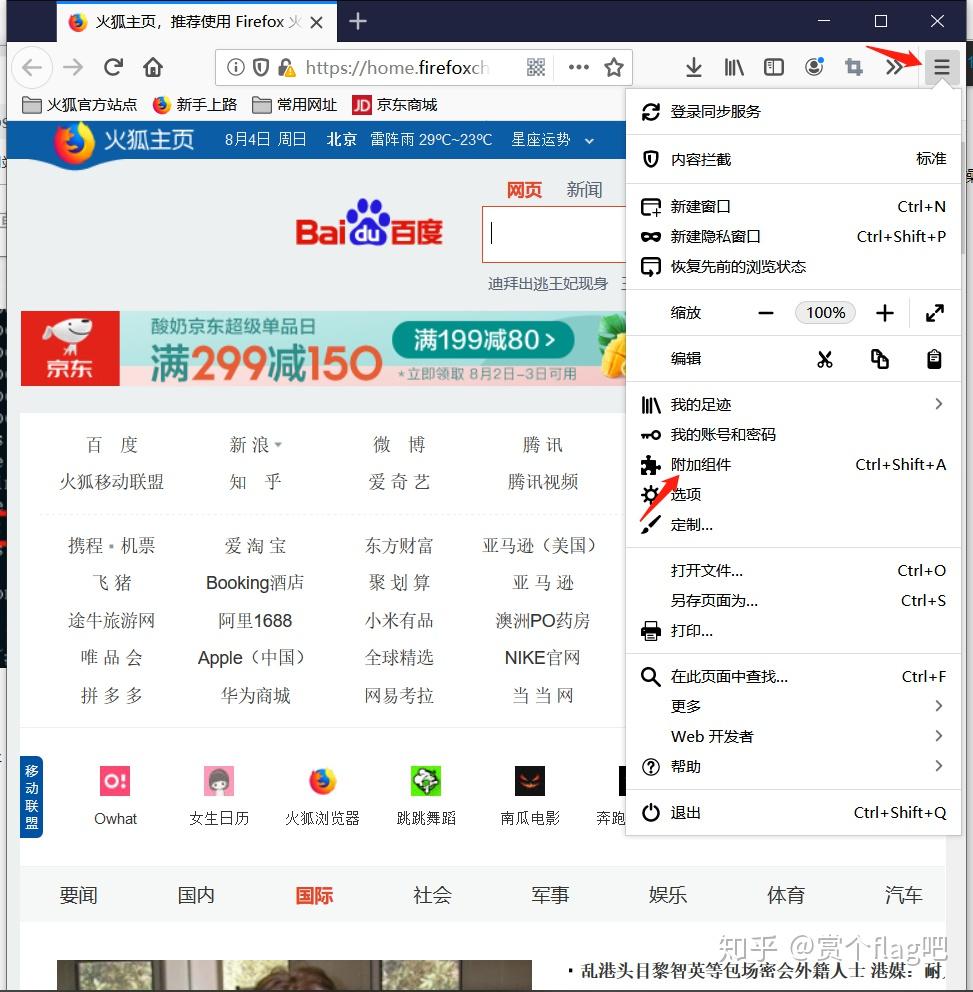Open 我的账号和密码 entry

pyautogui.click(x=793, y=435)
